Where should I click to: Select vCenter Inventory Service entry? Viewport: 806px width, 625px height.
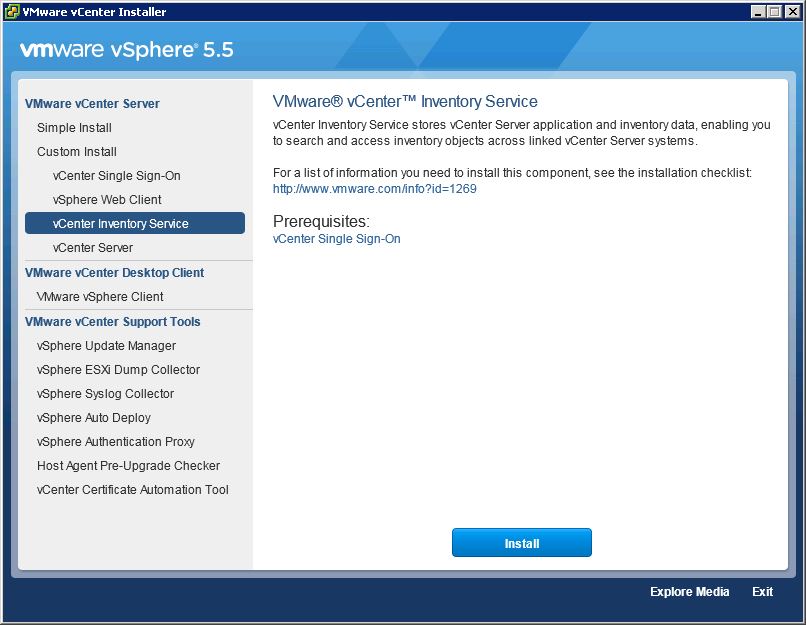pyautogui.click(x=135, y=223)
